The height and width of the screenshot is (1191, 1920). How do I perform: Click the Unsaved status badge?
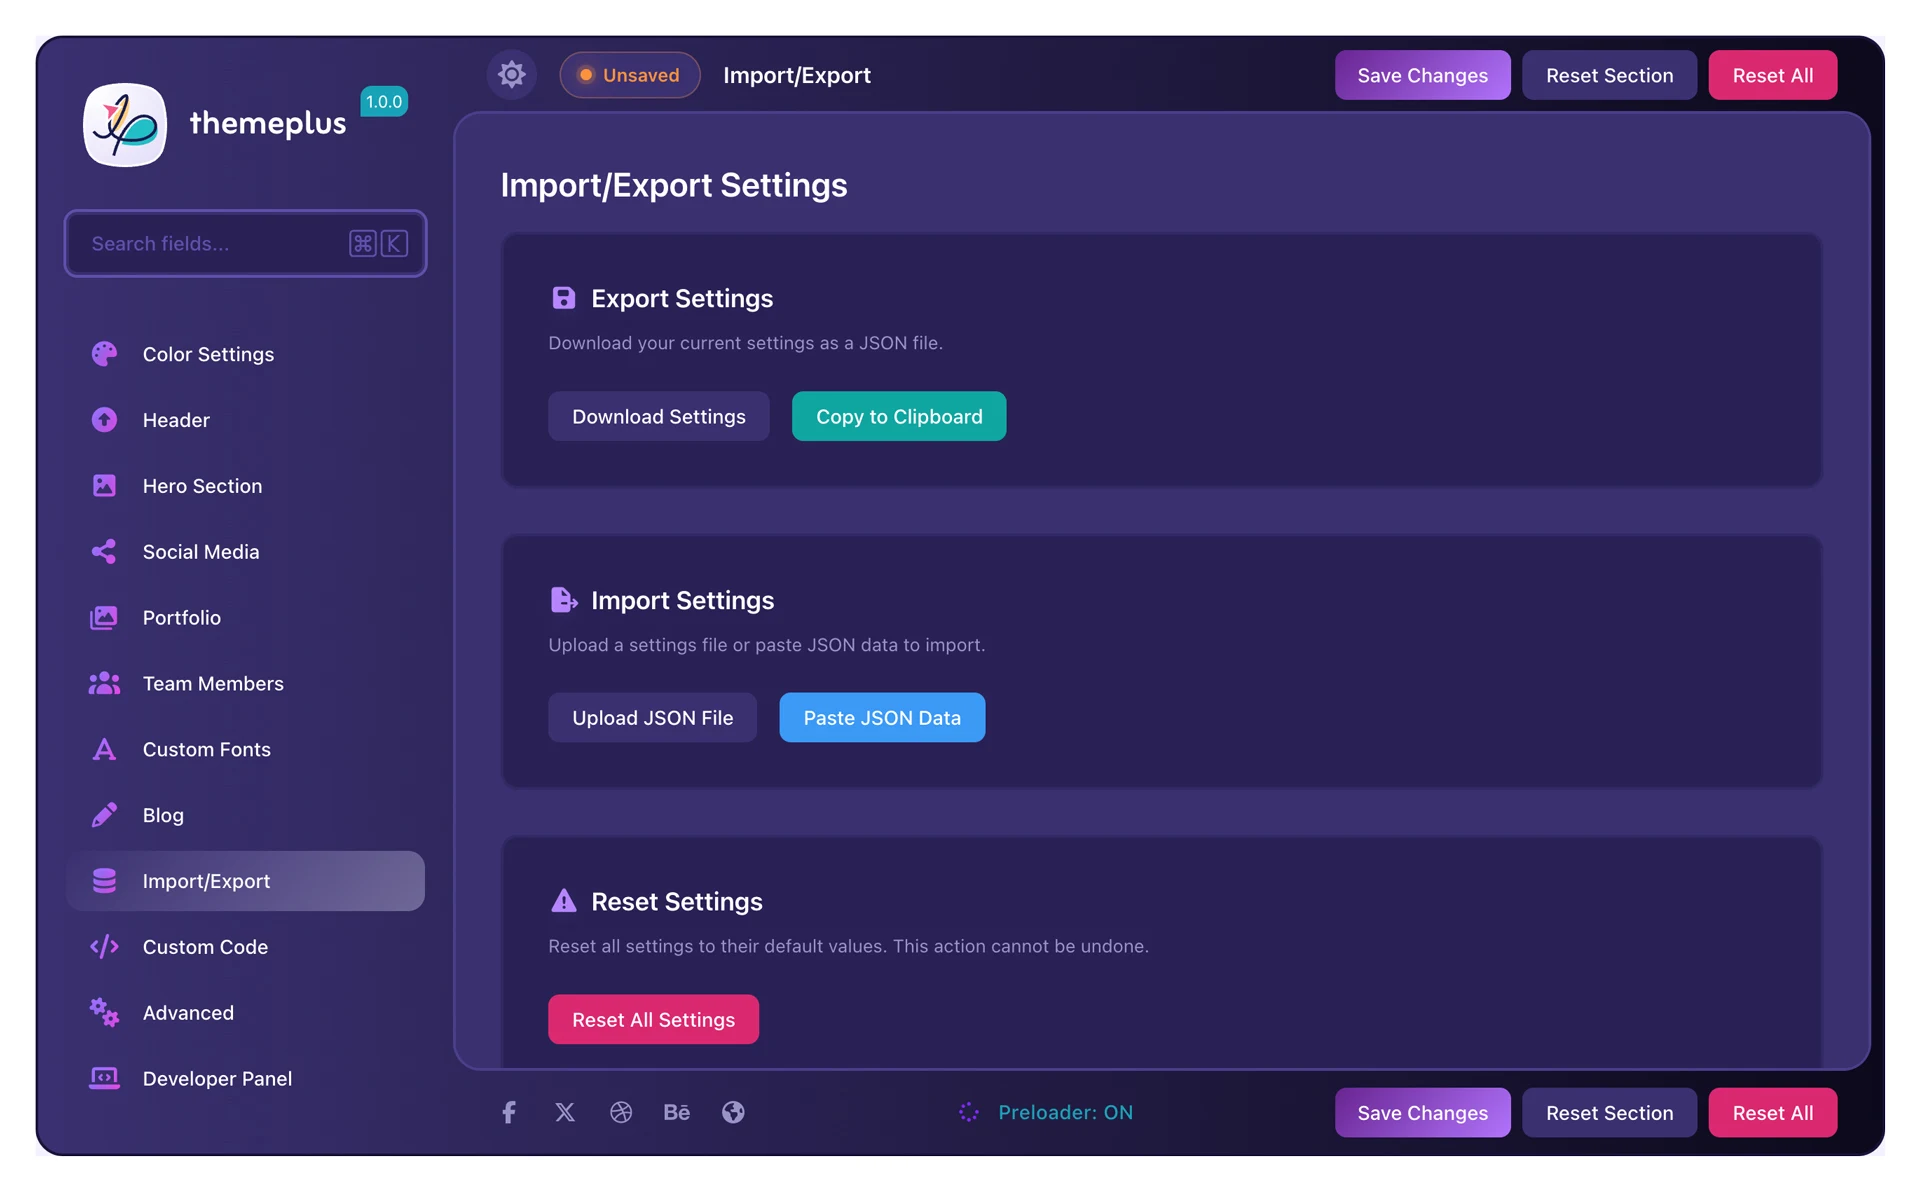629,75
